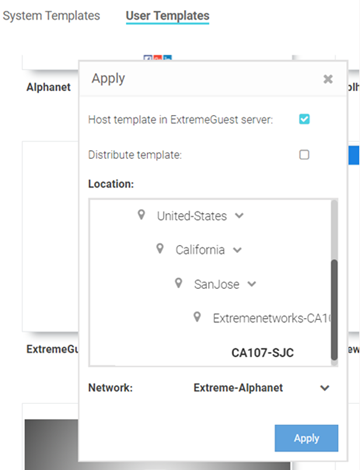Select the Extremenetworks-CA1 location item

(272, 318)
